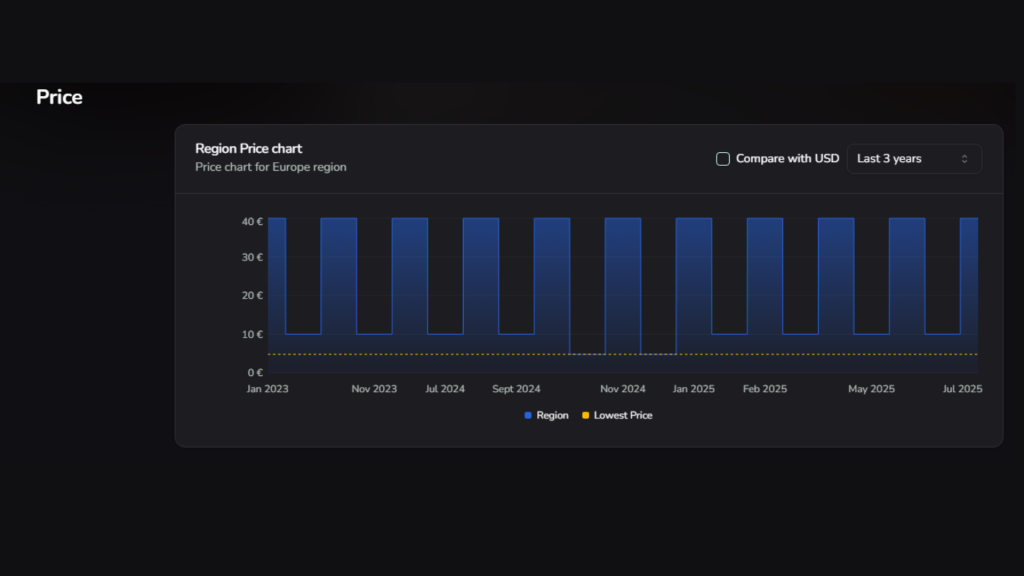Click the Price section heading
This screenshot has height=576, width=1024.
click(x=59, y=97)
